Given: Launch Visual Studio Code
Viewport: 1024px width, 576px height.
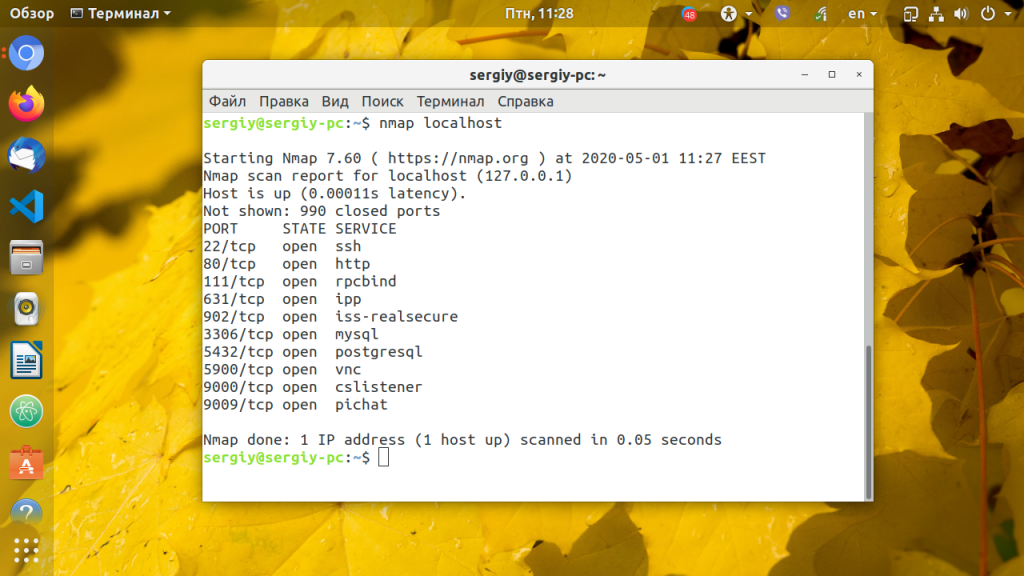Looking at the screenshot, I should [27, 206].
